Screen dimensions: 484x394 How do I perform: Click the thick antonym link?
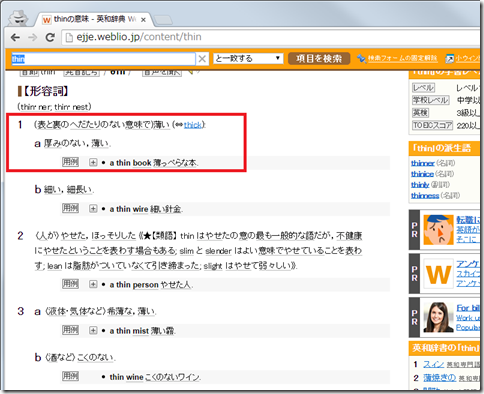point(193,125)
